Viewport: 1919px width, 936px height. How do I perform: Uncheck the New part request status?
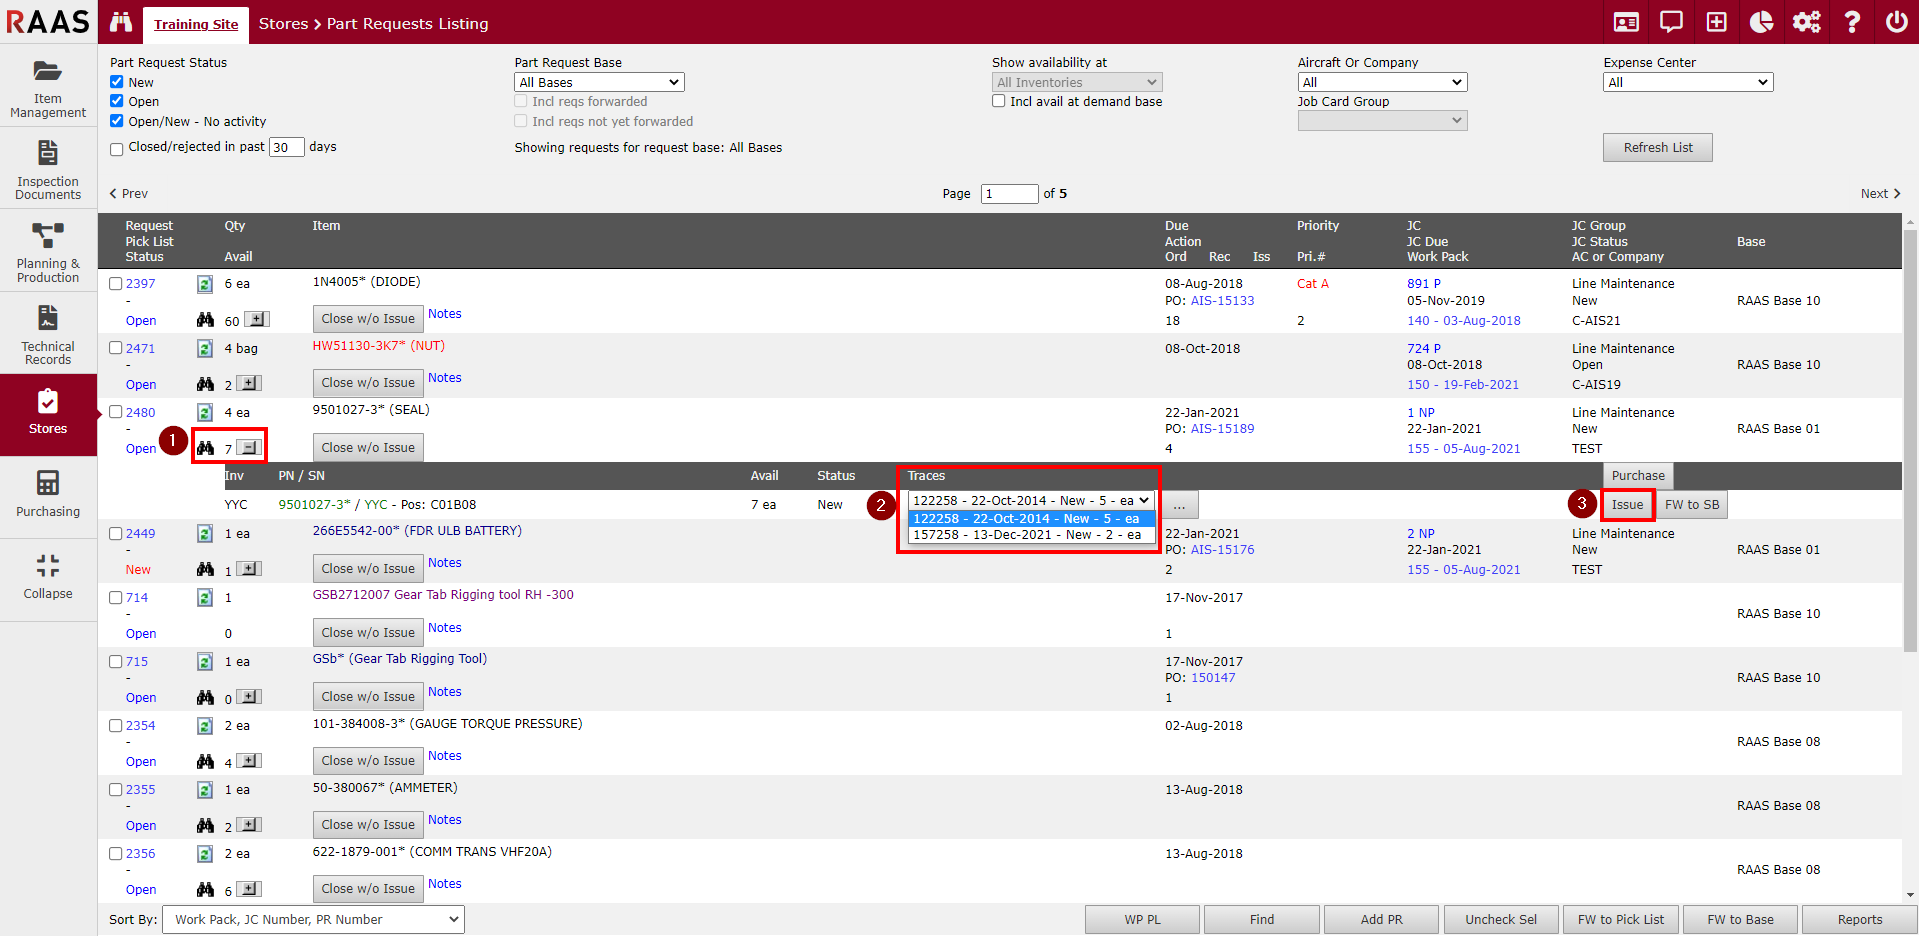pos(117,82)
